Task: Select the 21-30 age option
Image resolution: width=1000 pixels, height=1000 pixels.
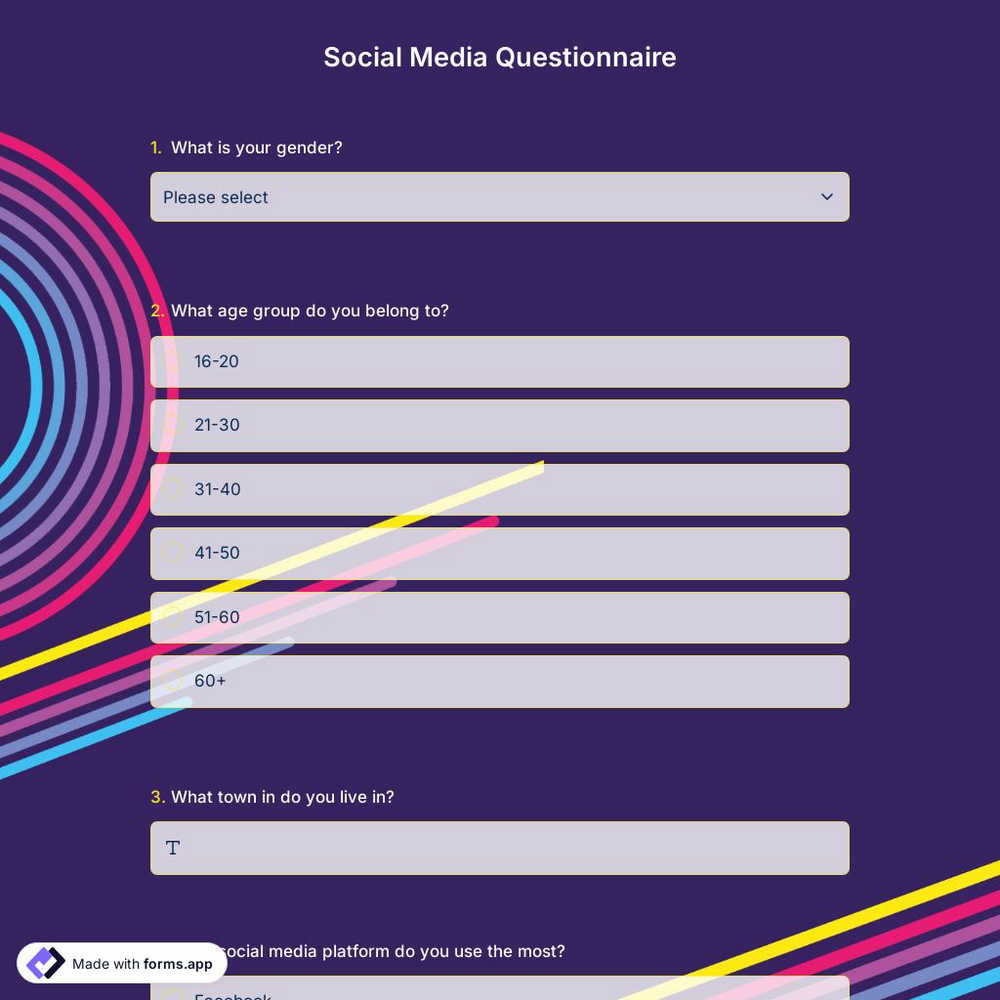Action: coord(173,425)
